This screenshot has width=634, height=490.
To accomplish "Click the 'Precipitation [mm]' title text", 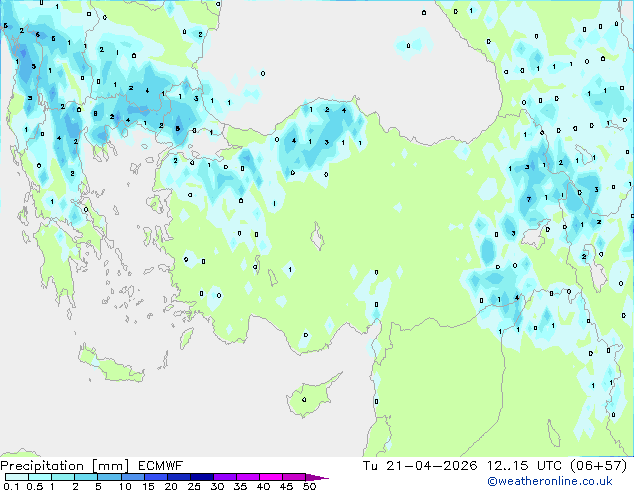I will 65,466.
